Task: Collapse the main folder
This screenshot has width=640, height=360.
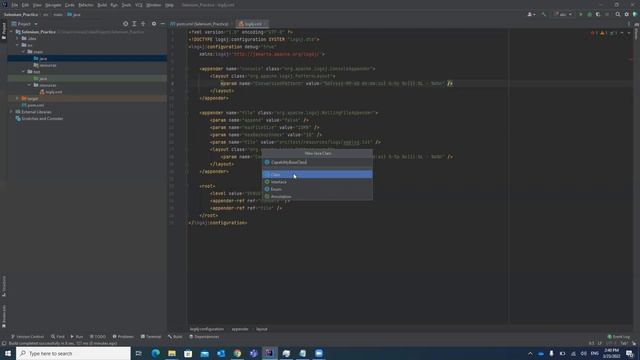Action: (x=23, y=52)
